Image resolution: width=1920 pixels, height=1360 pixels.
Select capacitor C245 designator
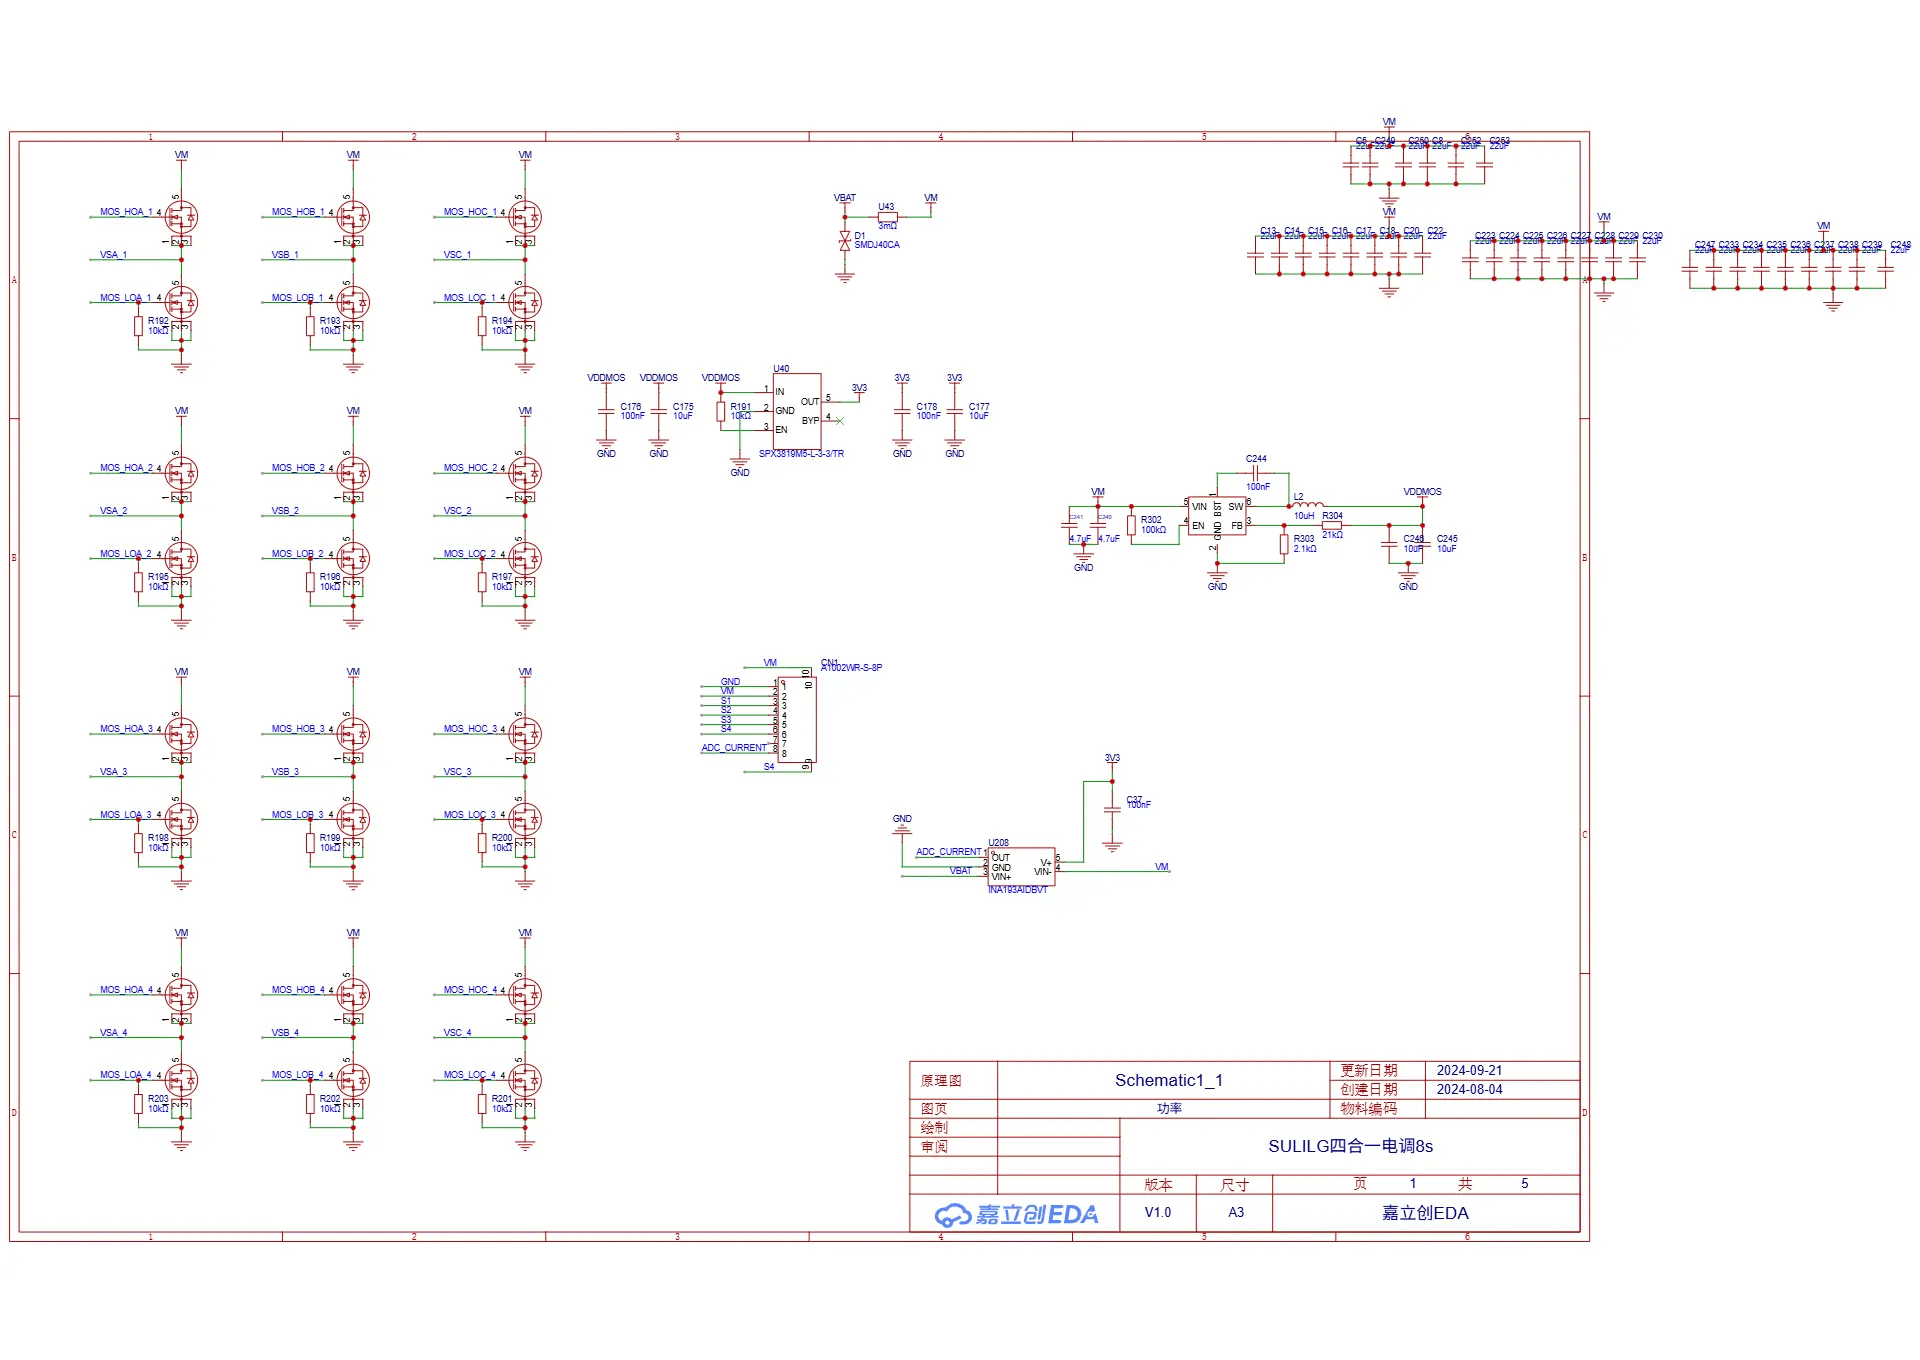tap(1447, 539)
